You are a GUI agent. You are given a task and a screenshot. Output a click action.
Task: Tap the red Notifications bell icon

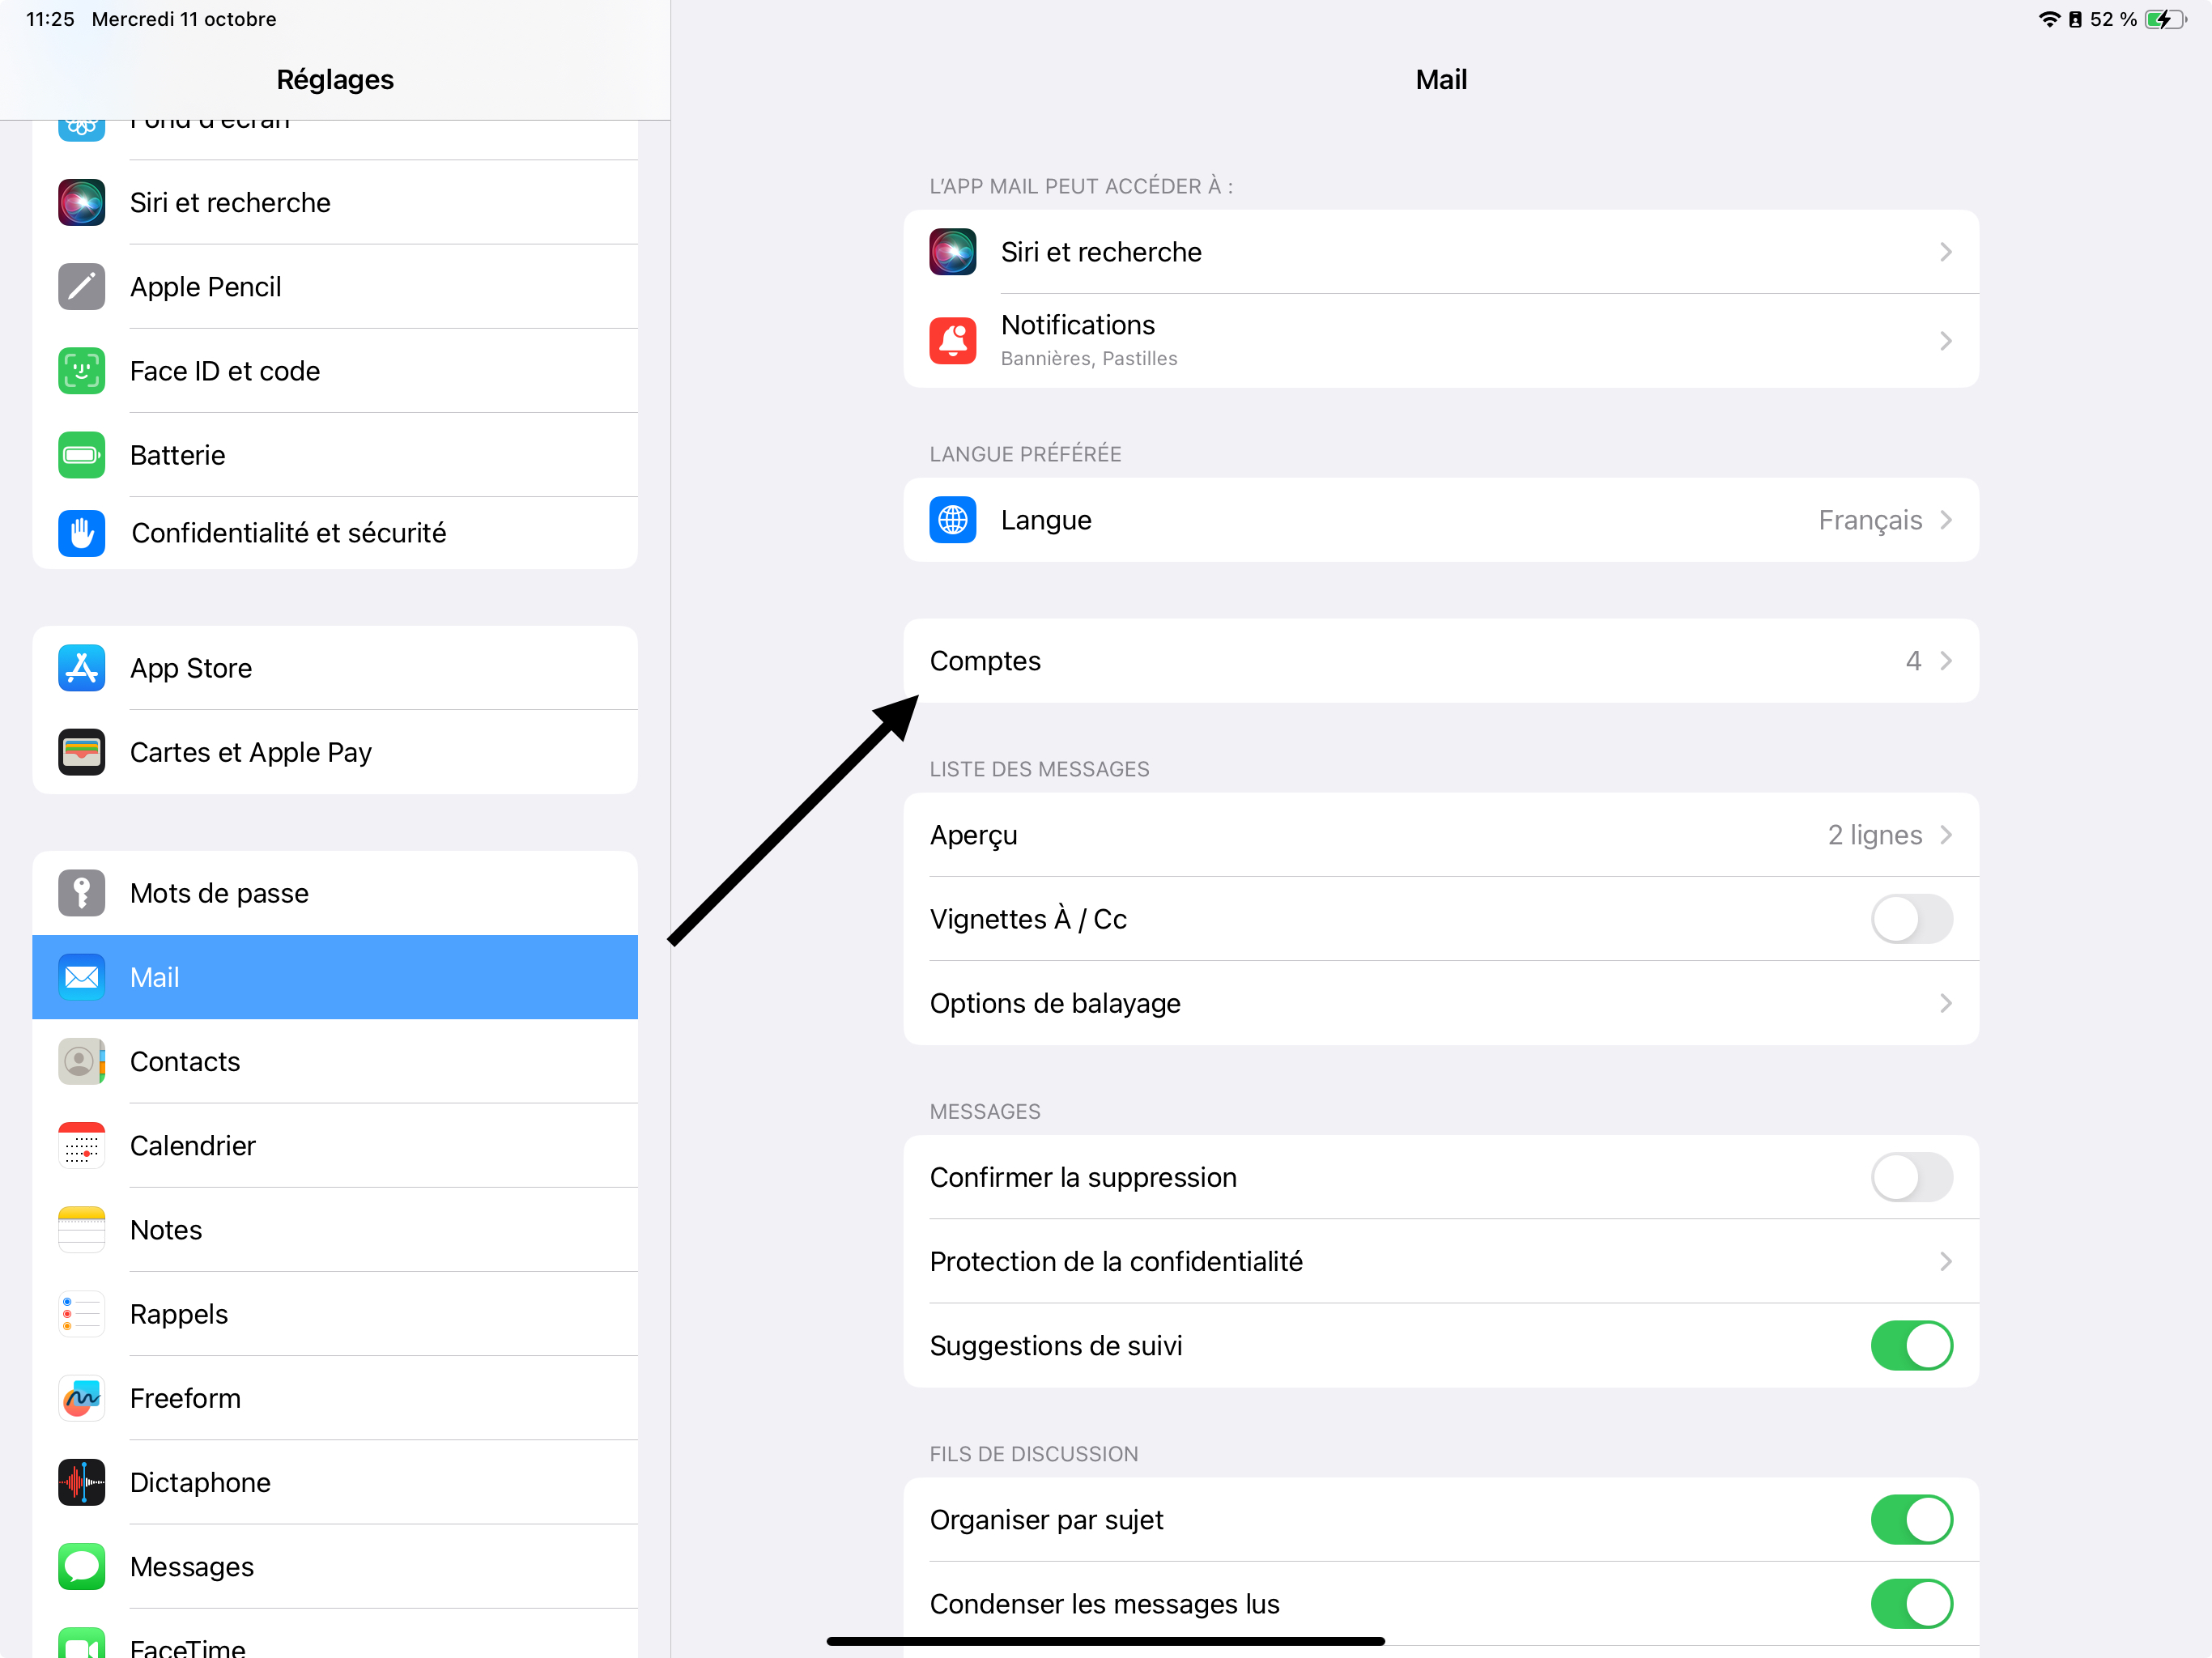click(x=953, y=341)
